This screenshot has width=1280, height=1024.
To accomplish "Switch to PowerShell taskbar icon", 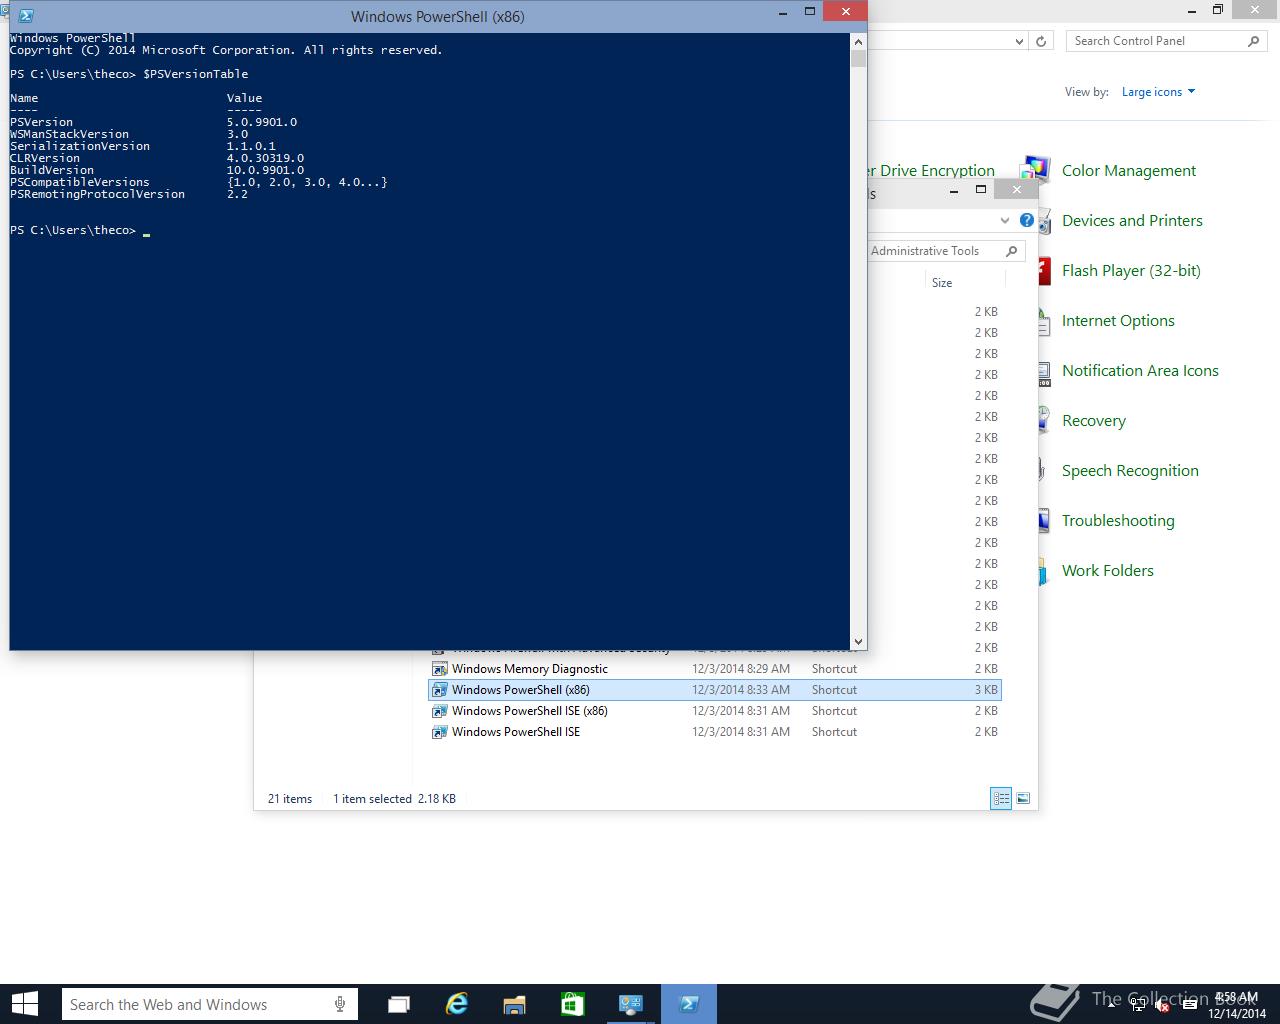I will point(689,1004).
